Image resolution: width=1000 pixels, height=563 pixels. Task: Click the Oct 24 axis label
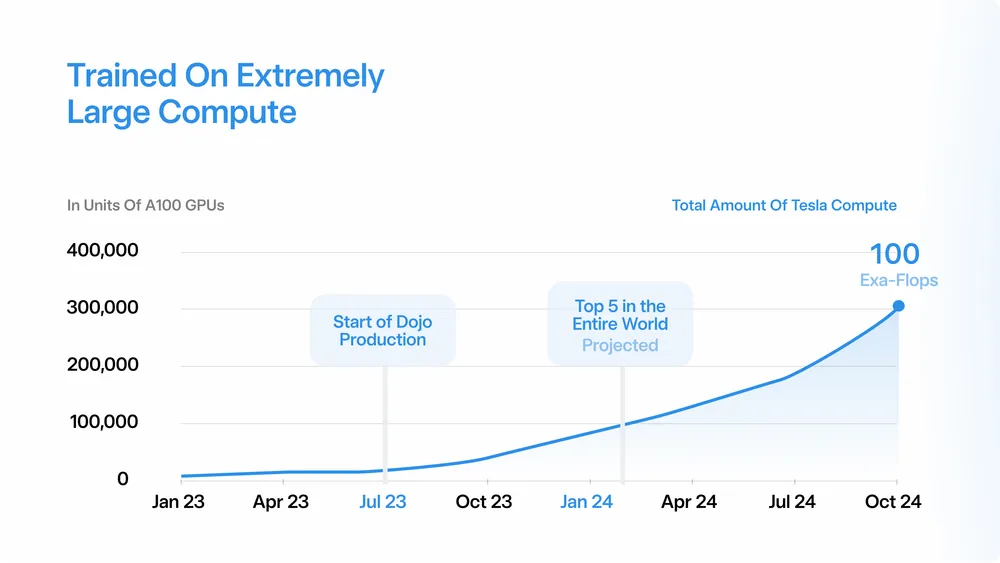point(893,502)
